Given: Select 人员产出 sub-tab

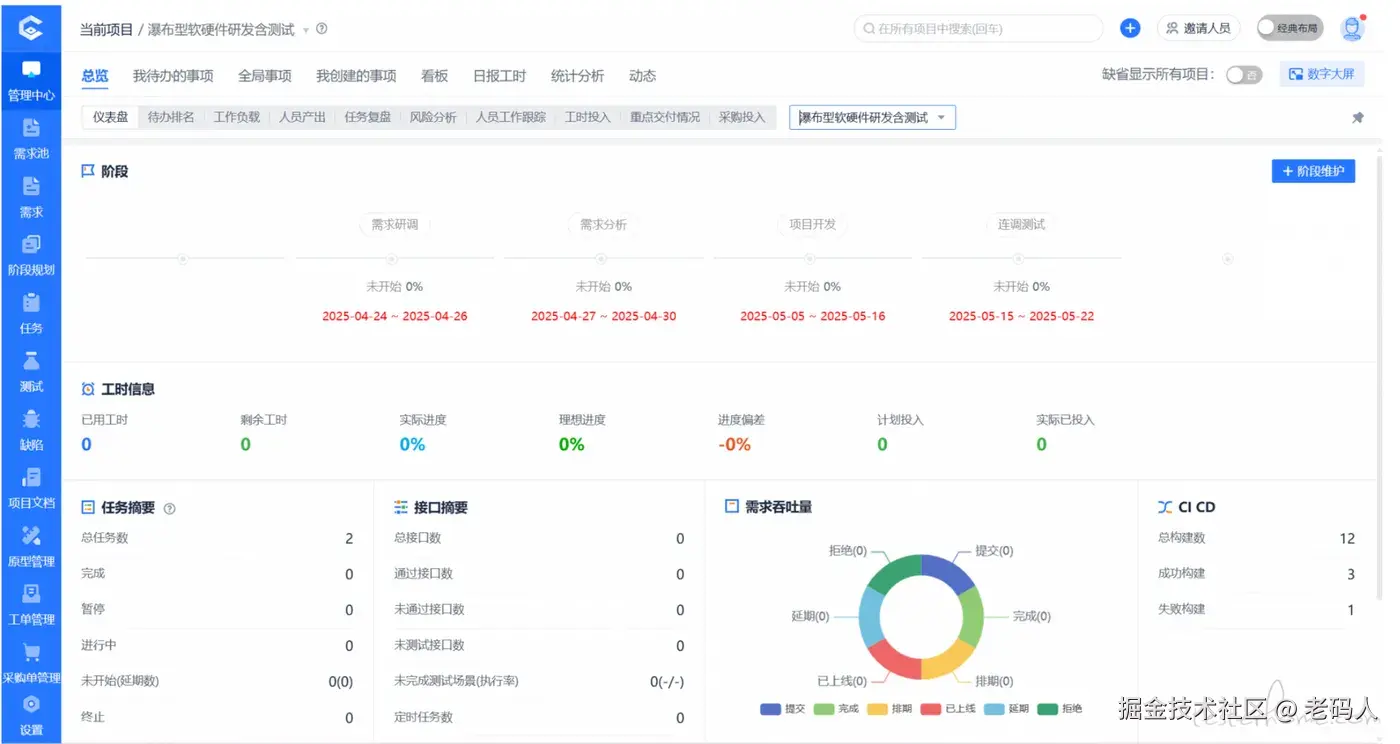Looking at the screenshot, I should tap(302, 118).
